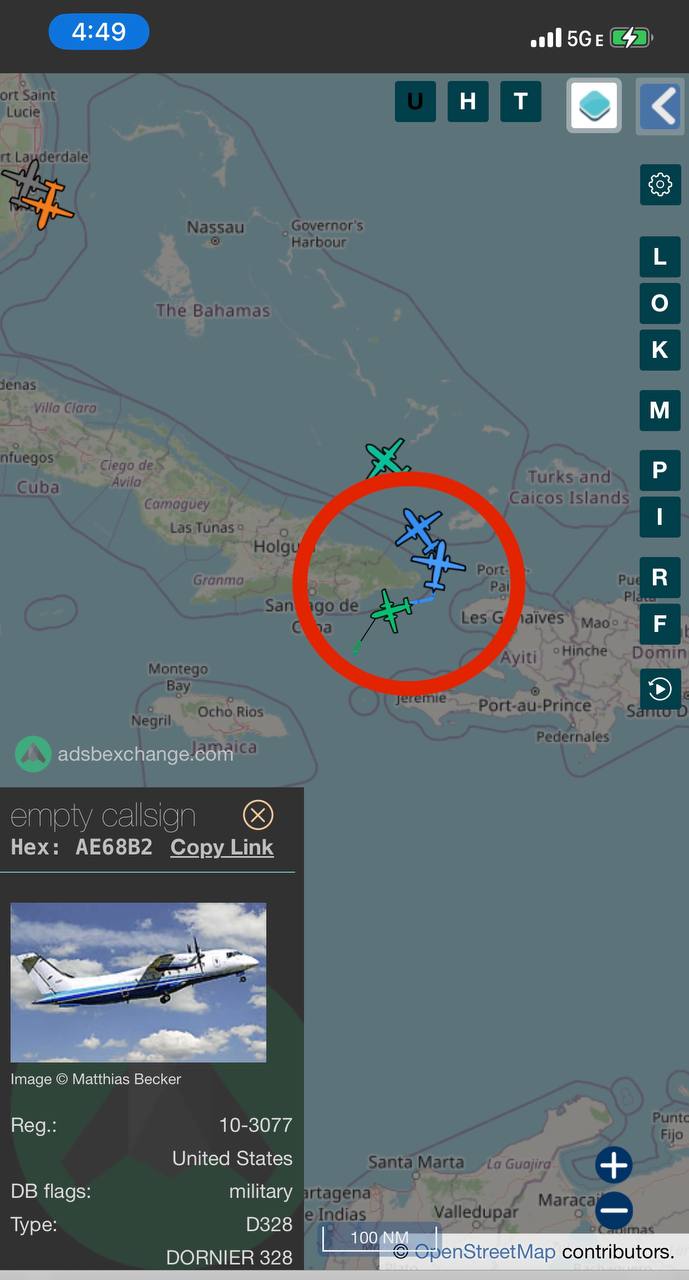The height and width of the screenshot is (1280, 689).
Task: Close the aircraft info panel
Action: (258, 816)
